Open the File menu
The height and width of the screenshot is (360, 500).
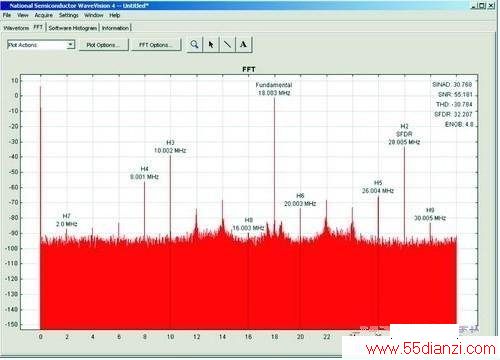[7, 15]
